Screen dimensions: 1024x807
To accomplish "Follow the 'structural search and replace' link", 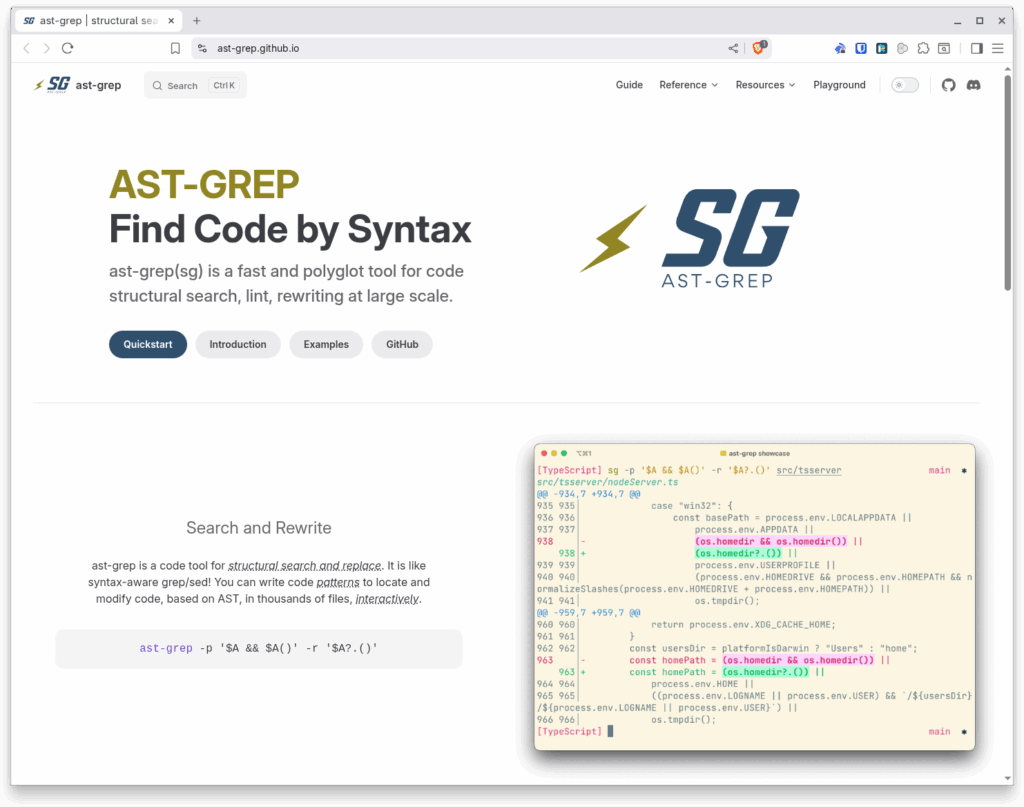I will pyautogui.click(x=304, y=565).
